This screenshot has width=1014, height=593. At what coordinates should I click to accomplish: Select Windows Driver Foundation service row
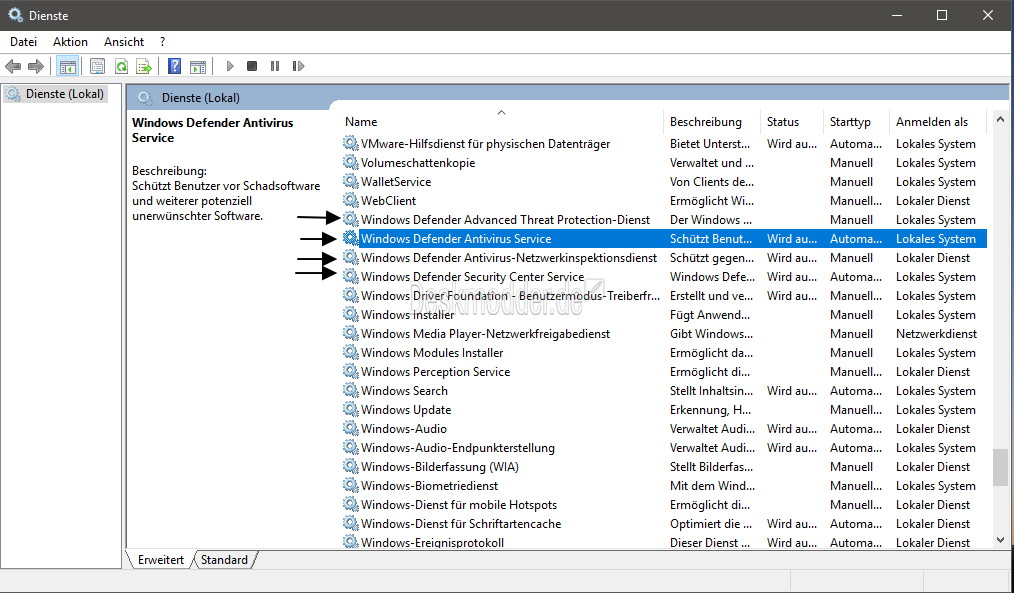[664, 296]
